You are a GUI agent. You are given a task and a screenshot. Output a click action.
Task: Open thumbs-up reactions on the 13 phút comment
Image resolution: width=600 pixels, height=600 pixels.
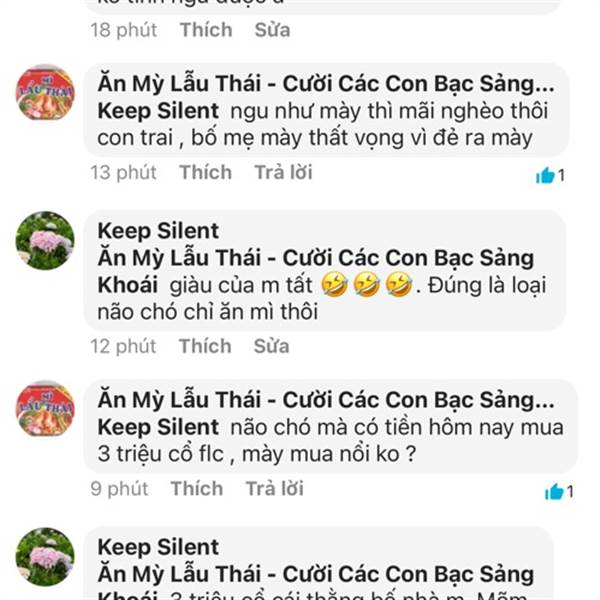click(x=550, y=176)
